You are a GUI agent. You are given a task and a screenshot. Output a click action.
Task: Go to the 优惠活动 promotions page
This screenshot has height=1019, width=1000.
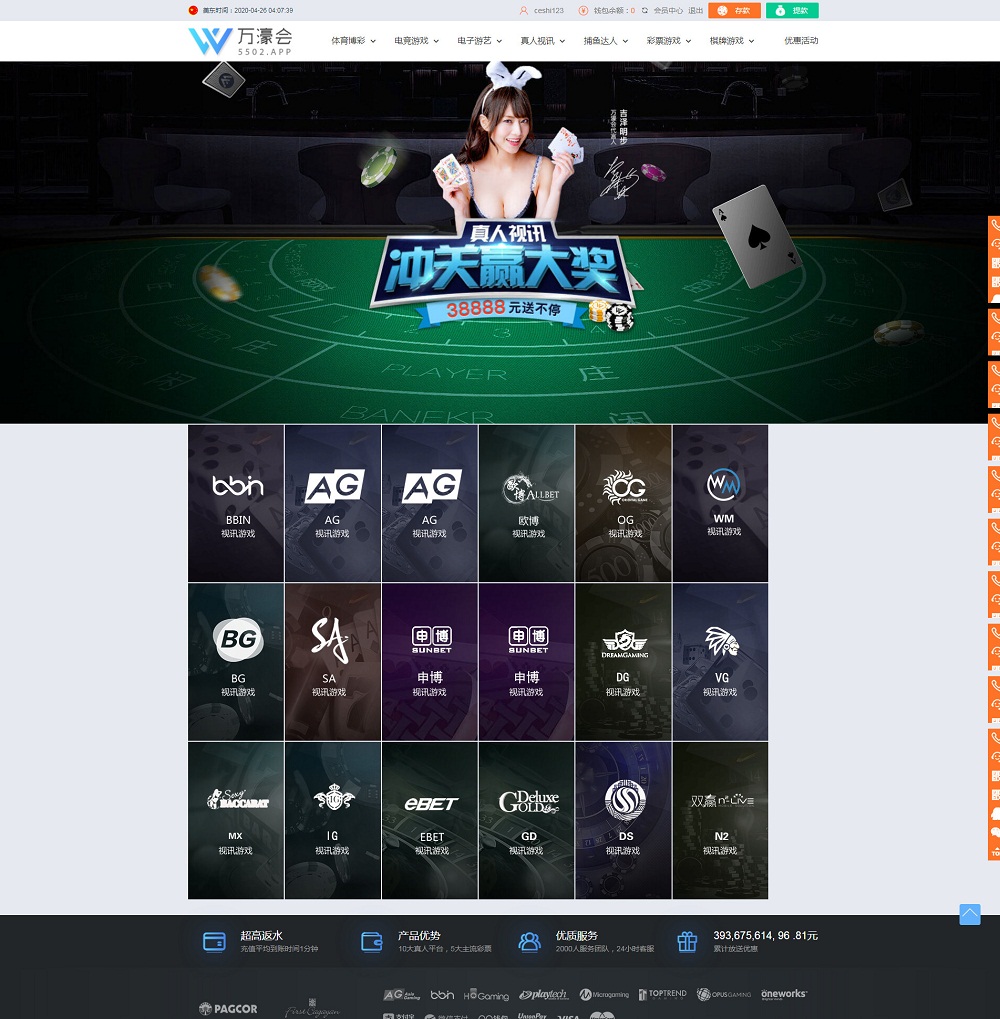[x=801, y=41]
